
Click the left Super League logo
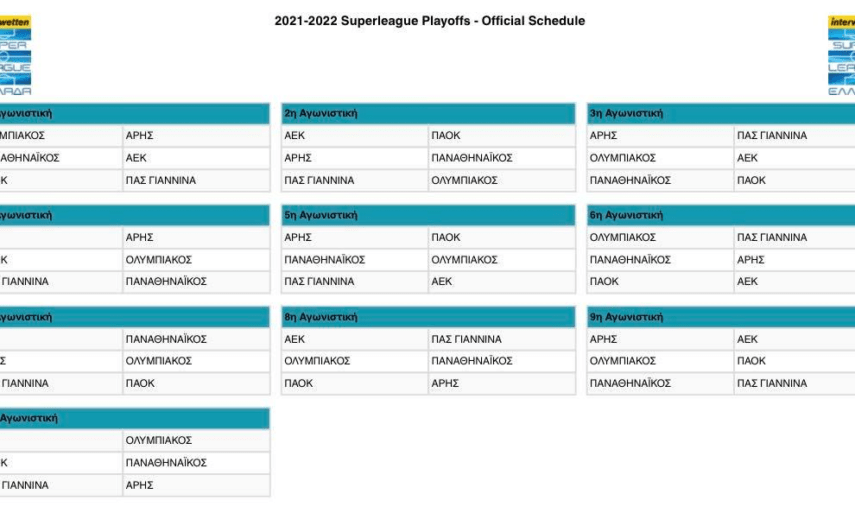click(16, 54)
